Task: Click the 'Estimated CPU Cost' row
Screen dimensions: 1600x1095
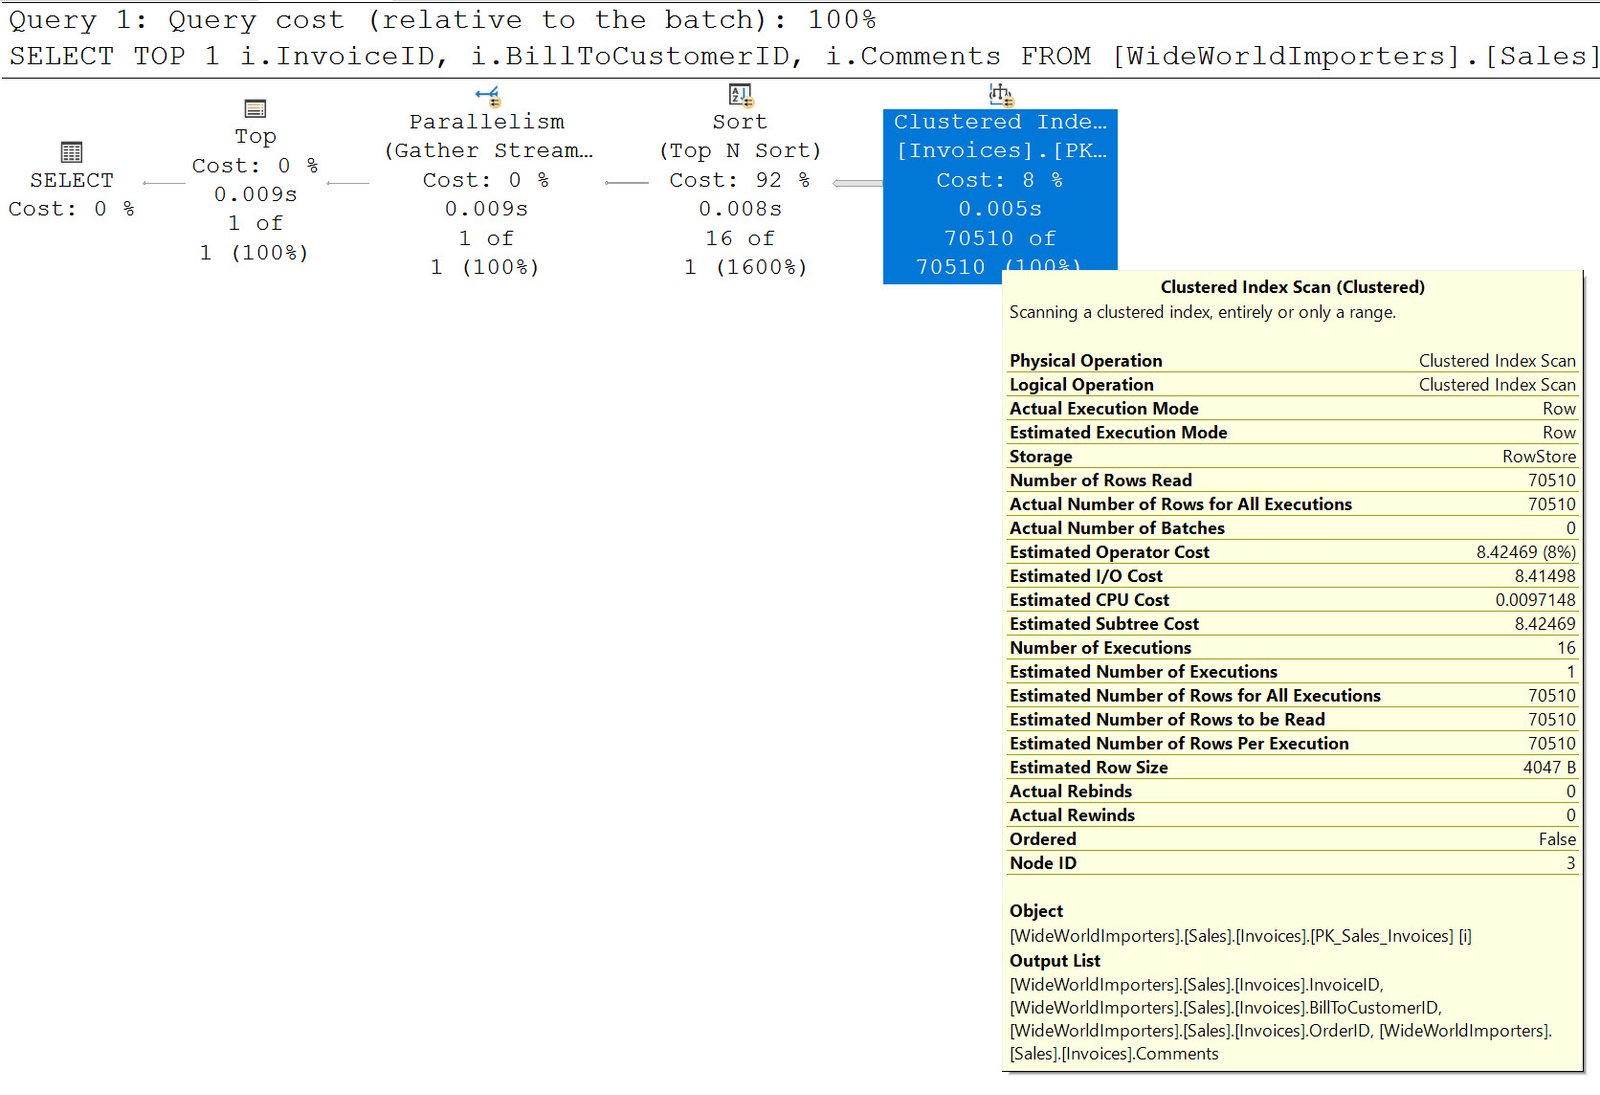Action: pyautogui.click(x=1292, y=601)
